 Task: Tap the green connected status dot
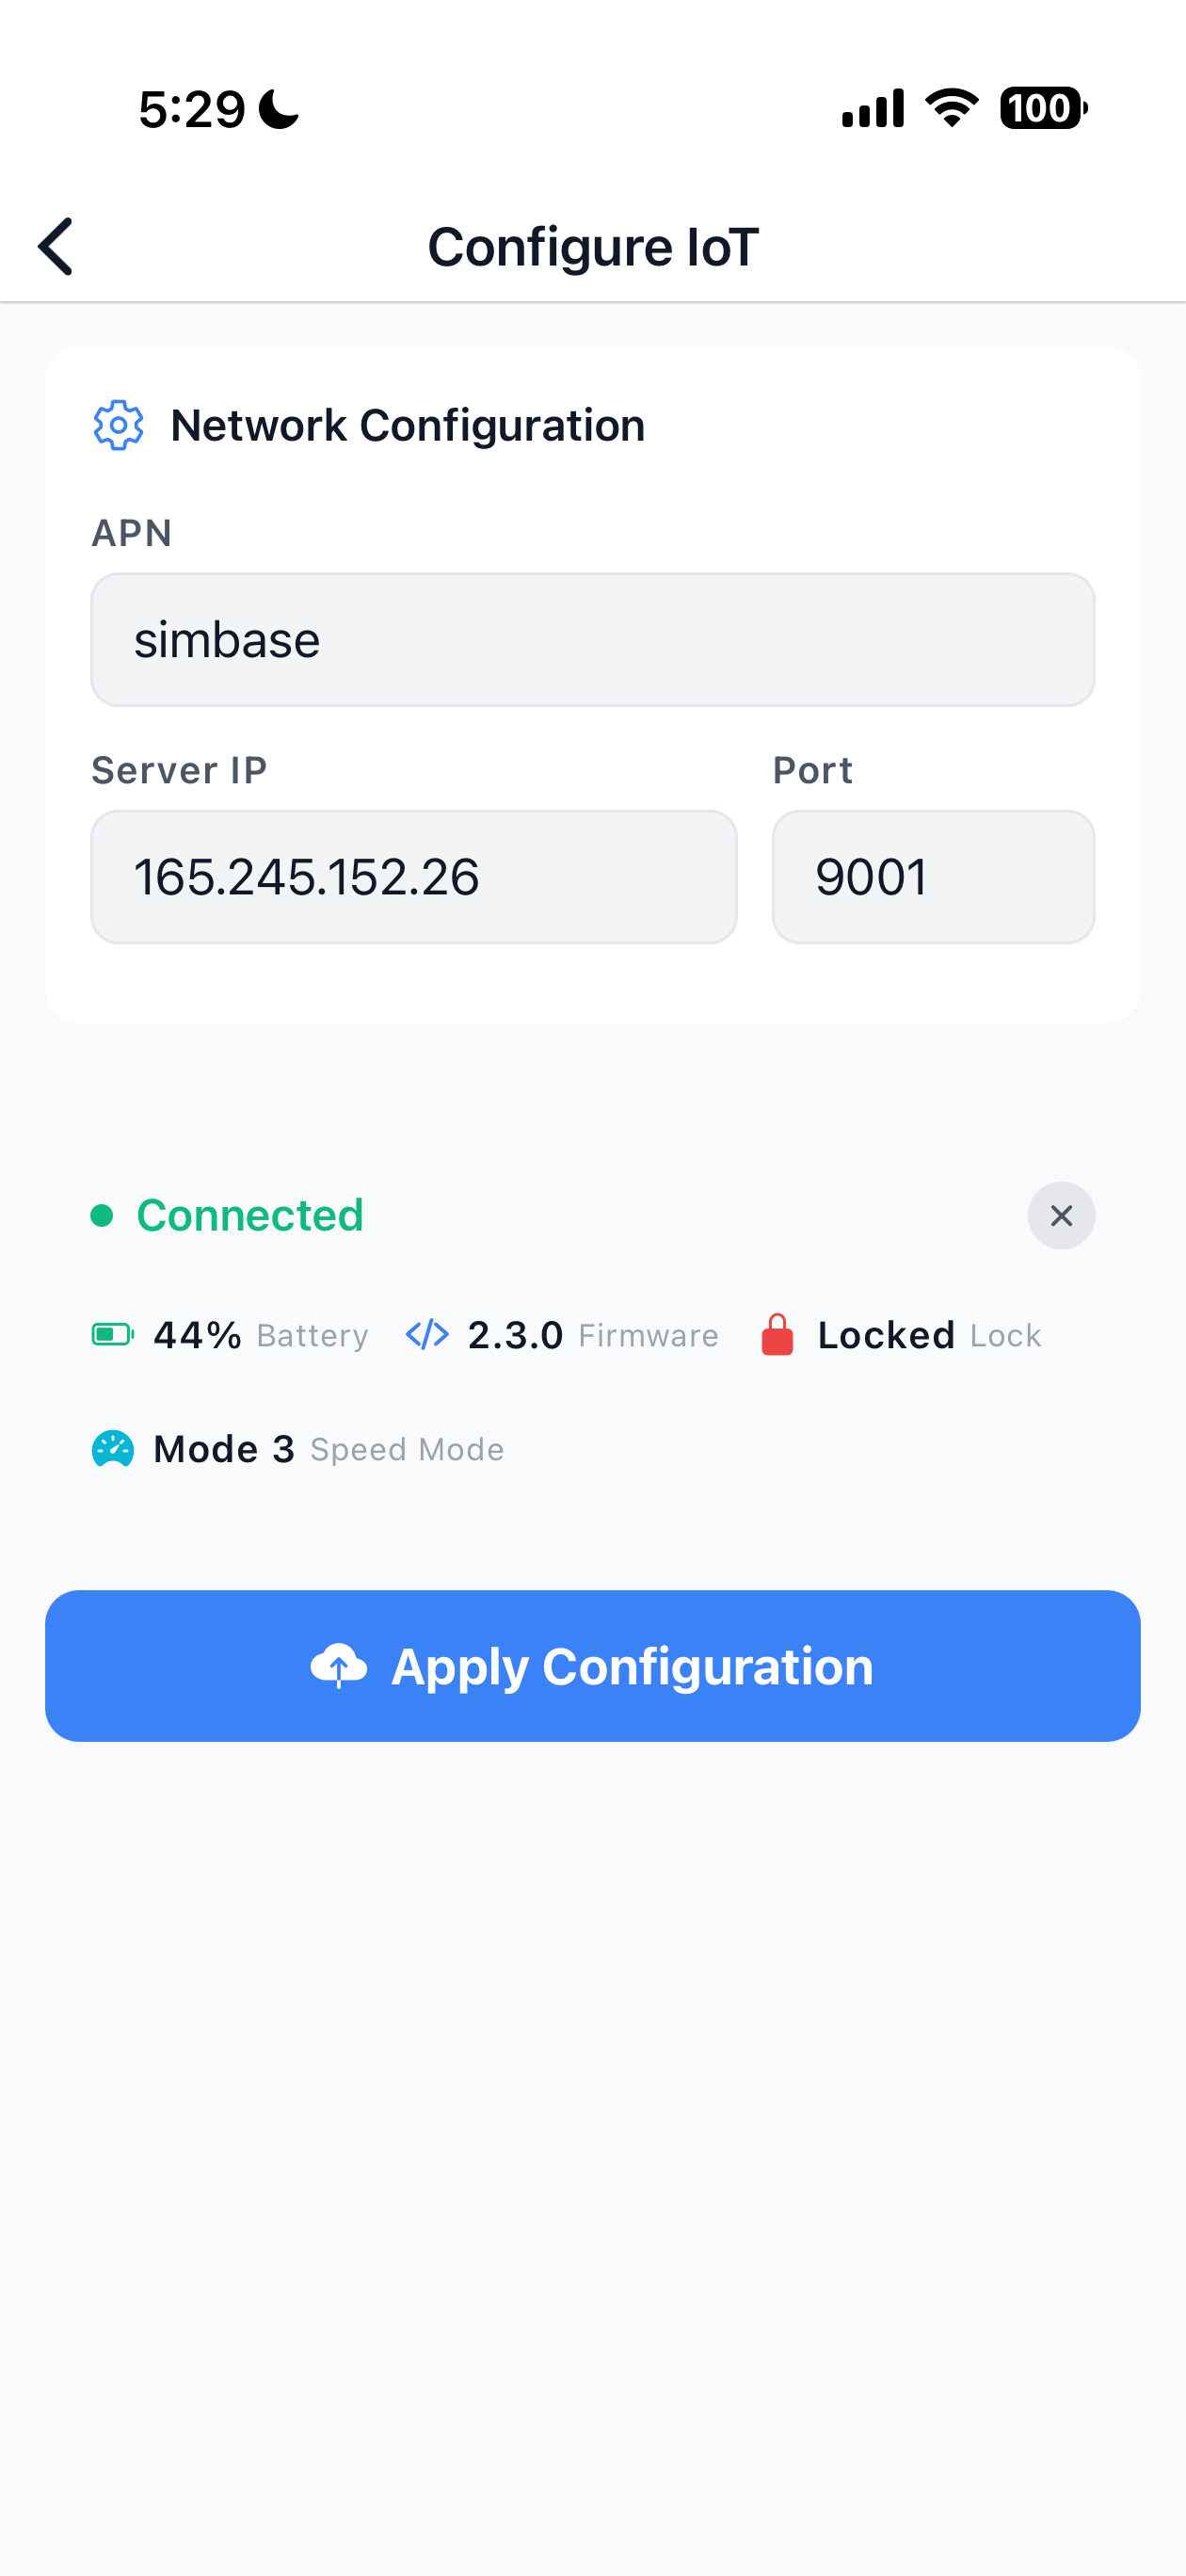coord(102,1216)
